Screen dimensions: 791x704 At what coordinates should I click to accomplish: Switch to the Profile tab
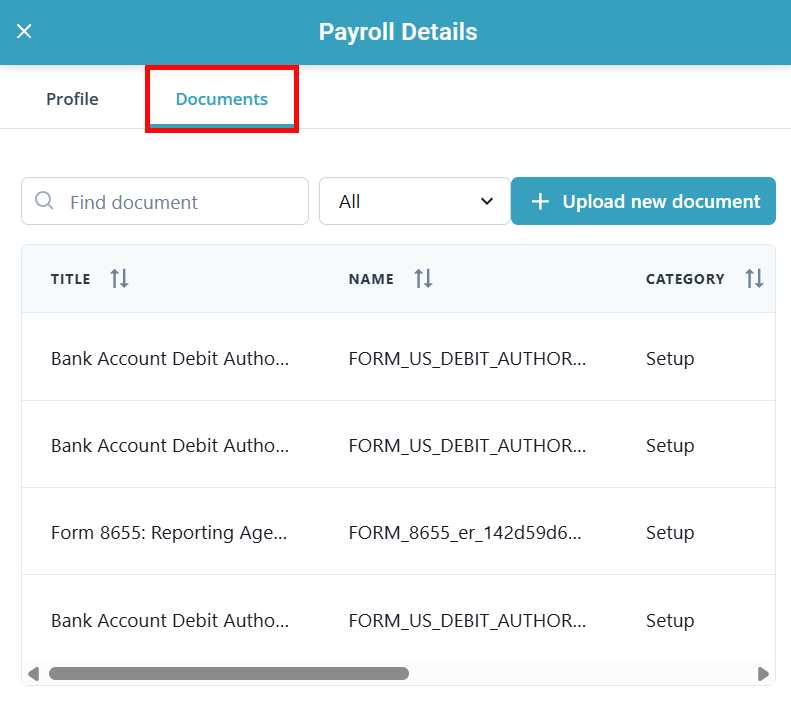(x=72, y=99)
